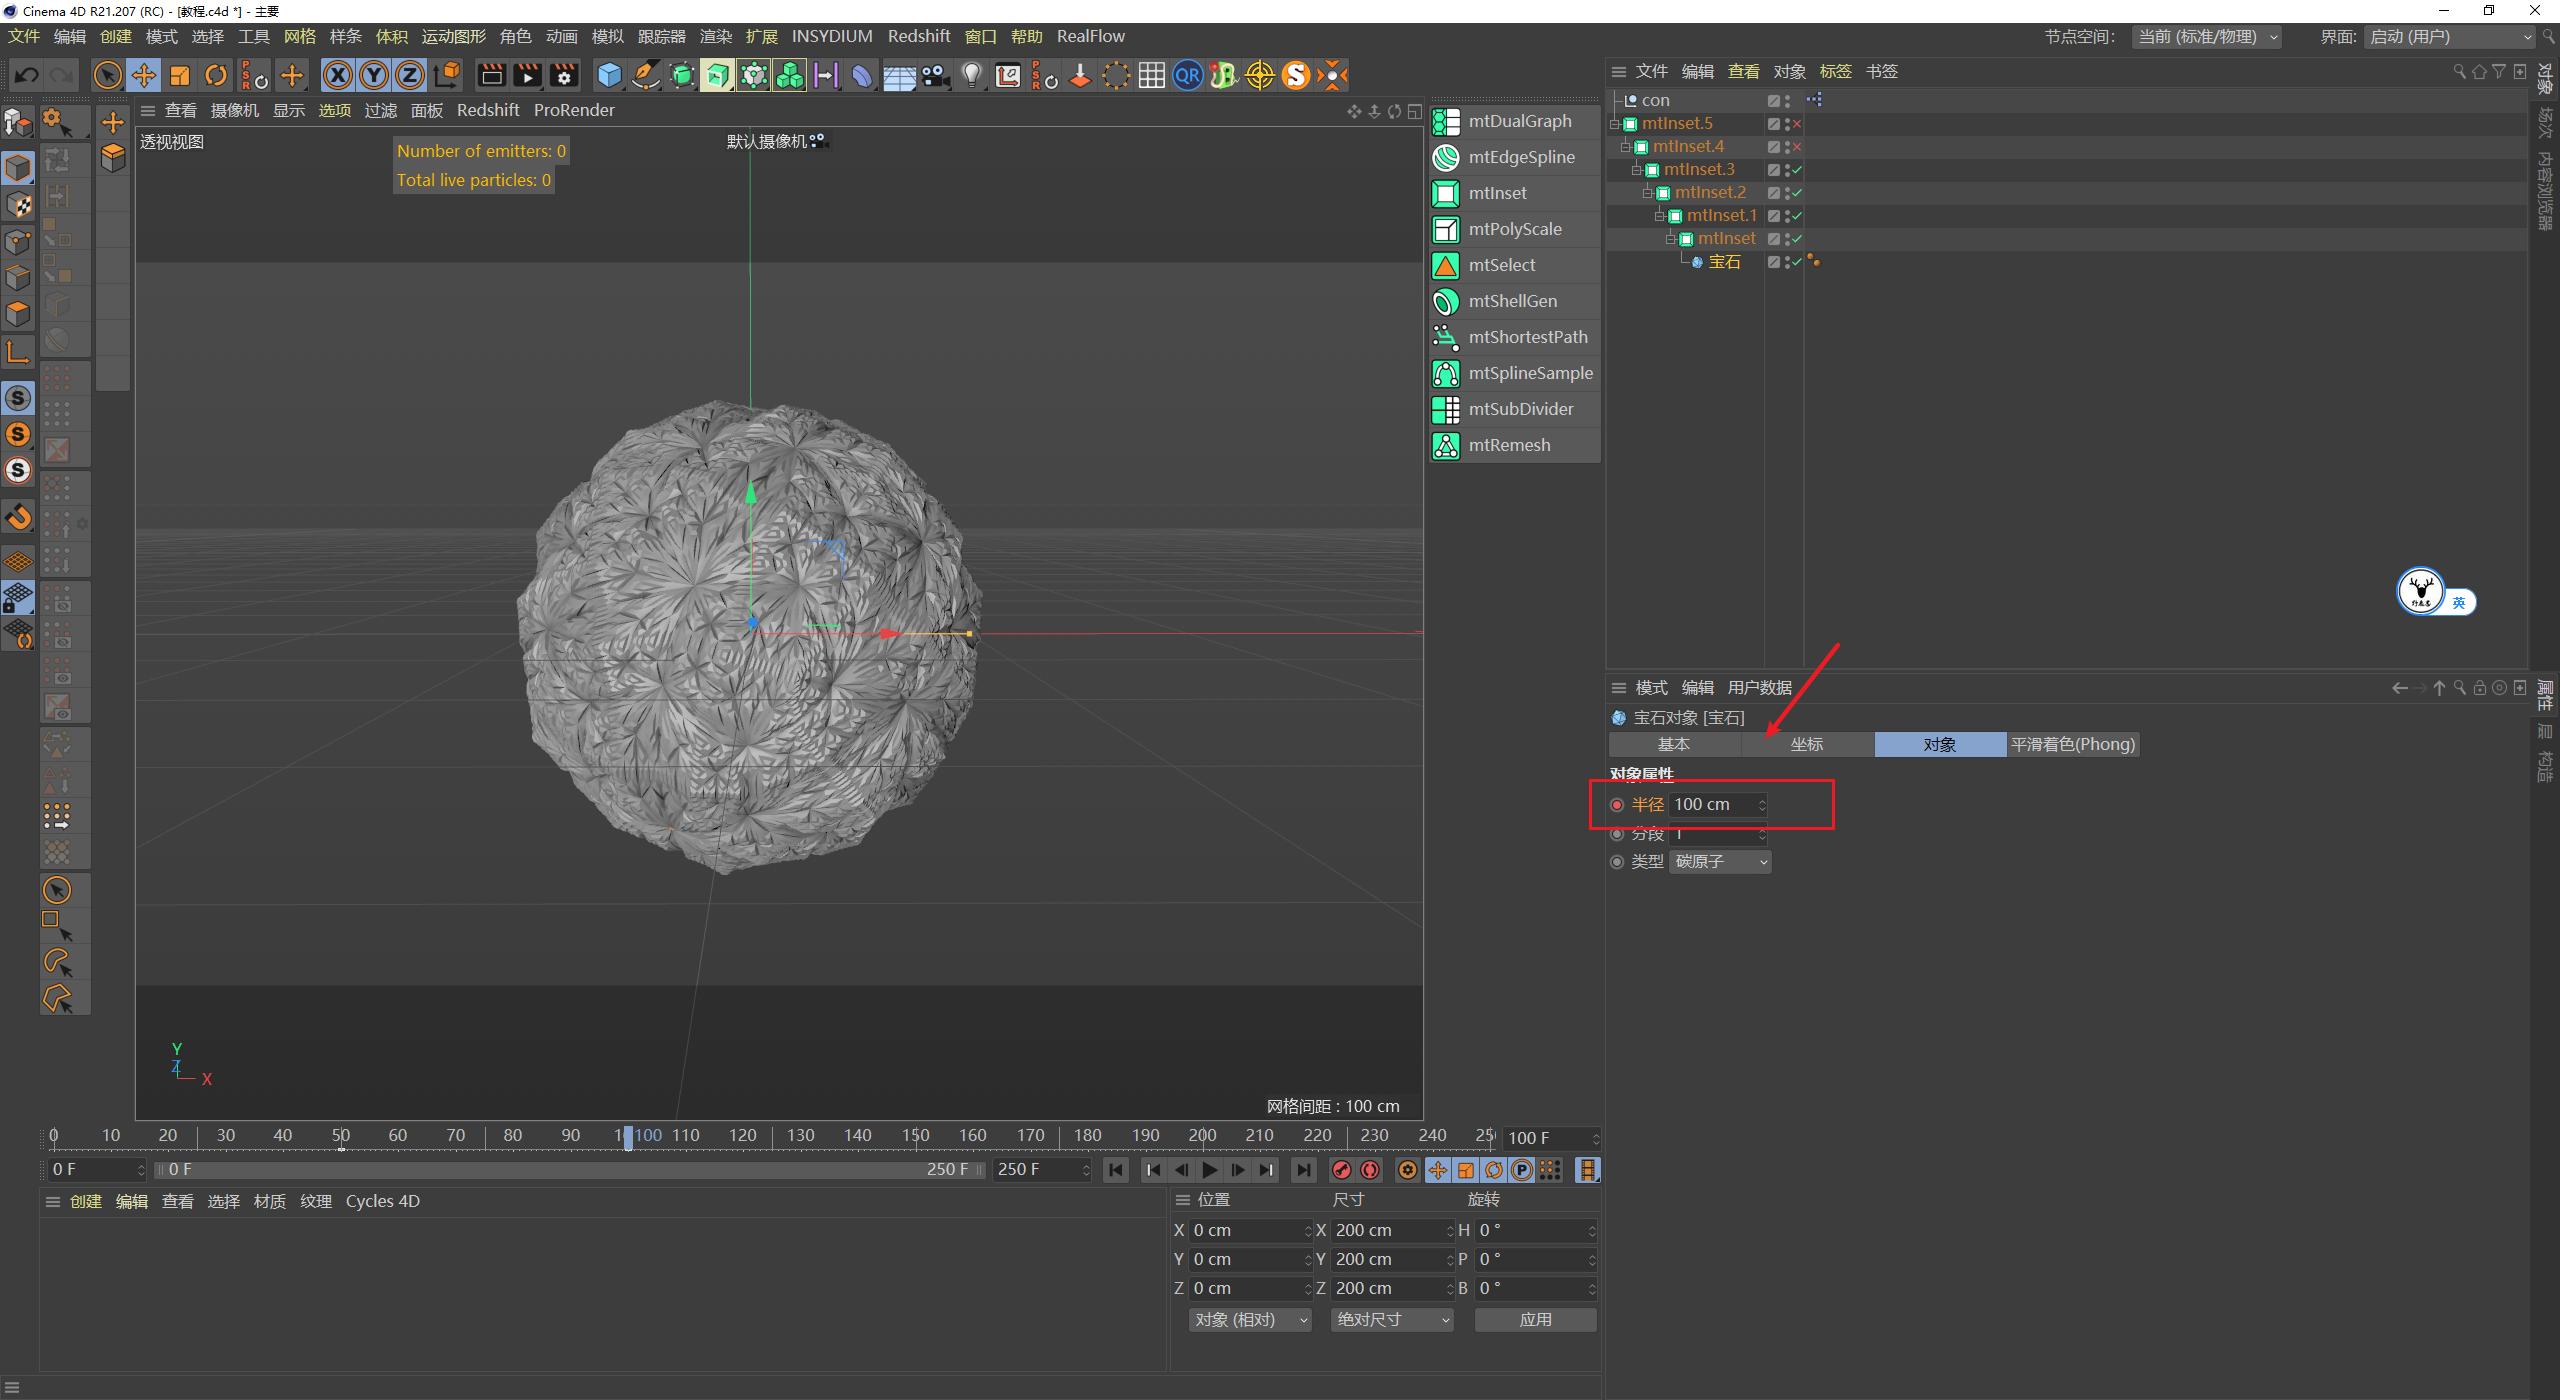Toggle the X axis lock icon

pyautogui.click(x=338, y=75)
